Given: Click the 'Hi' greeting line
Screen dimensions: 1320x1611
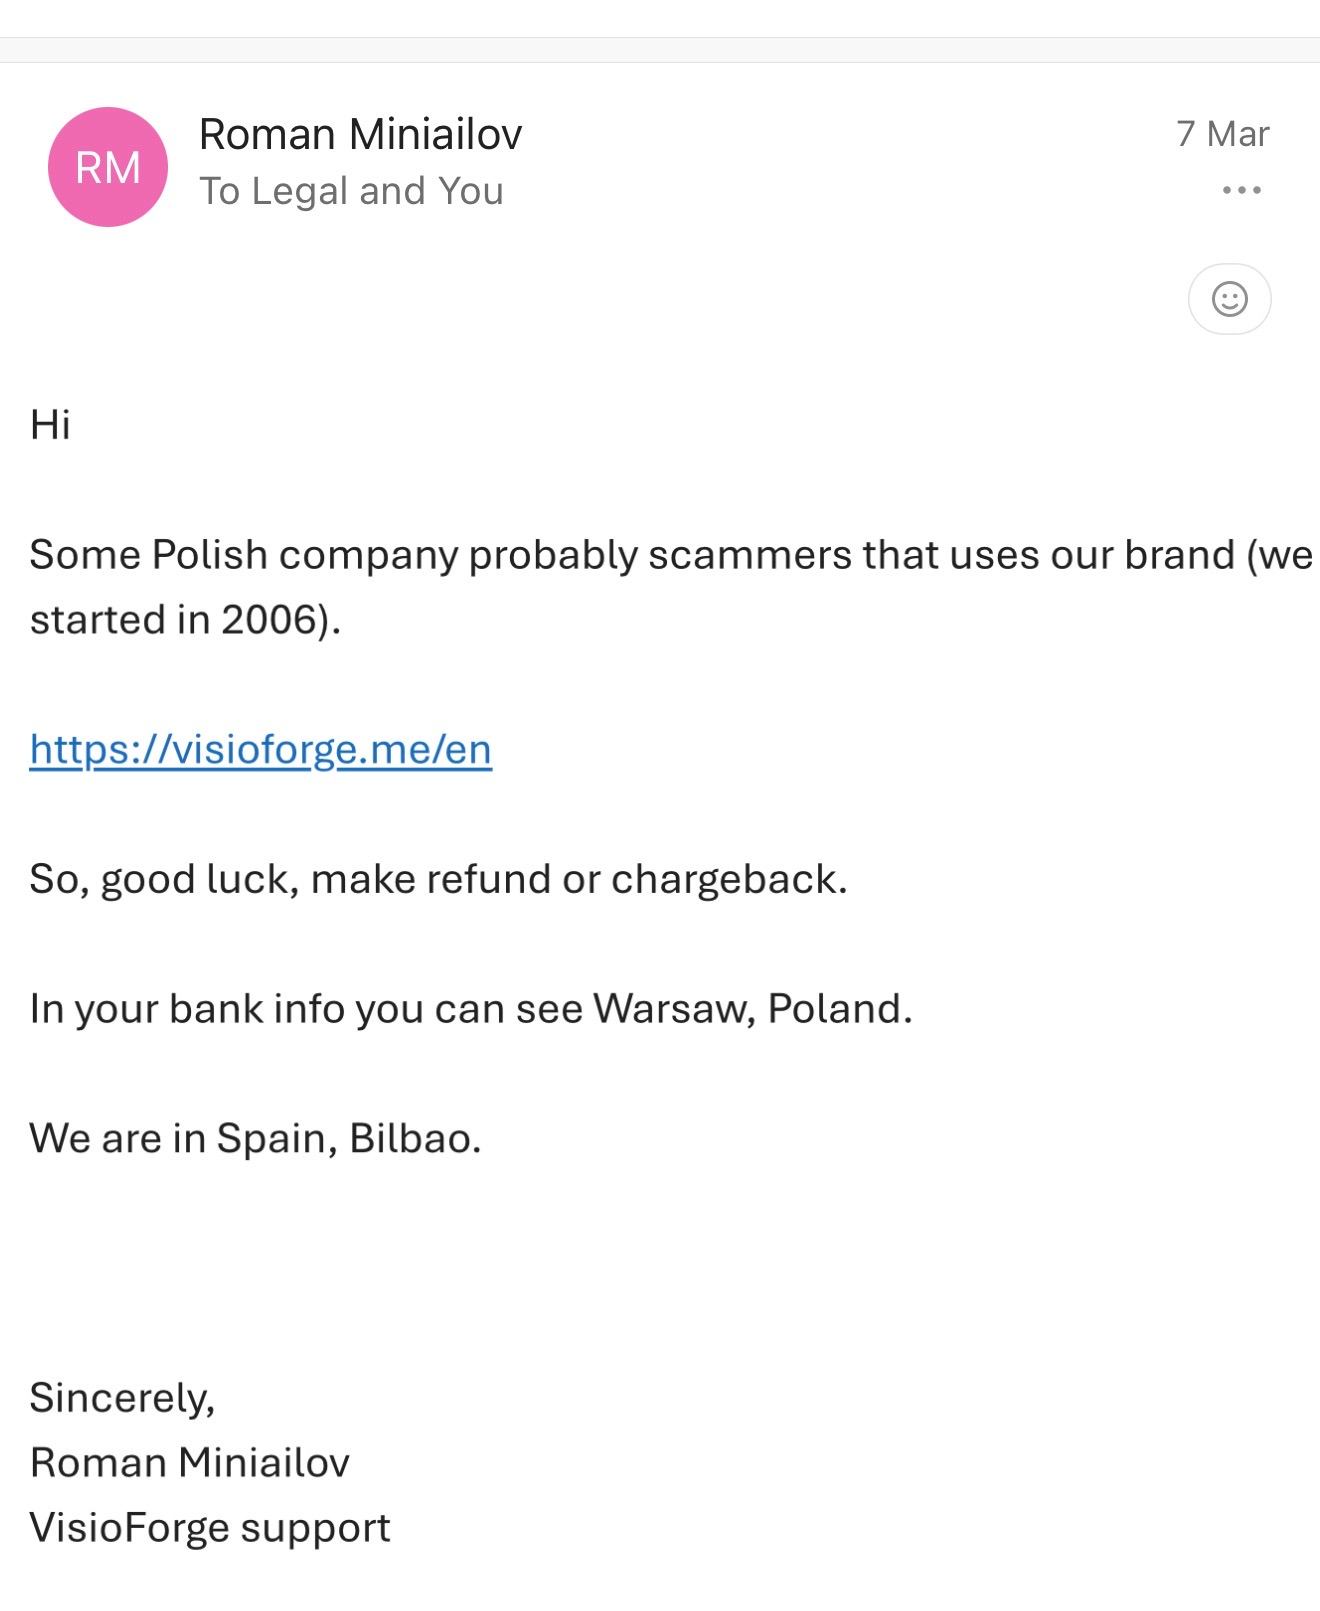Looking at the screenshot, I should [50, 425].
